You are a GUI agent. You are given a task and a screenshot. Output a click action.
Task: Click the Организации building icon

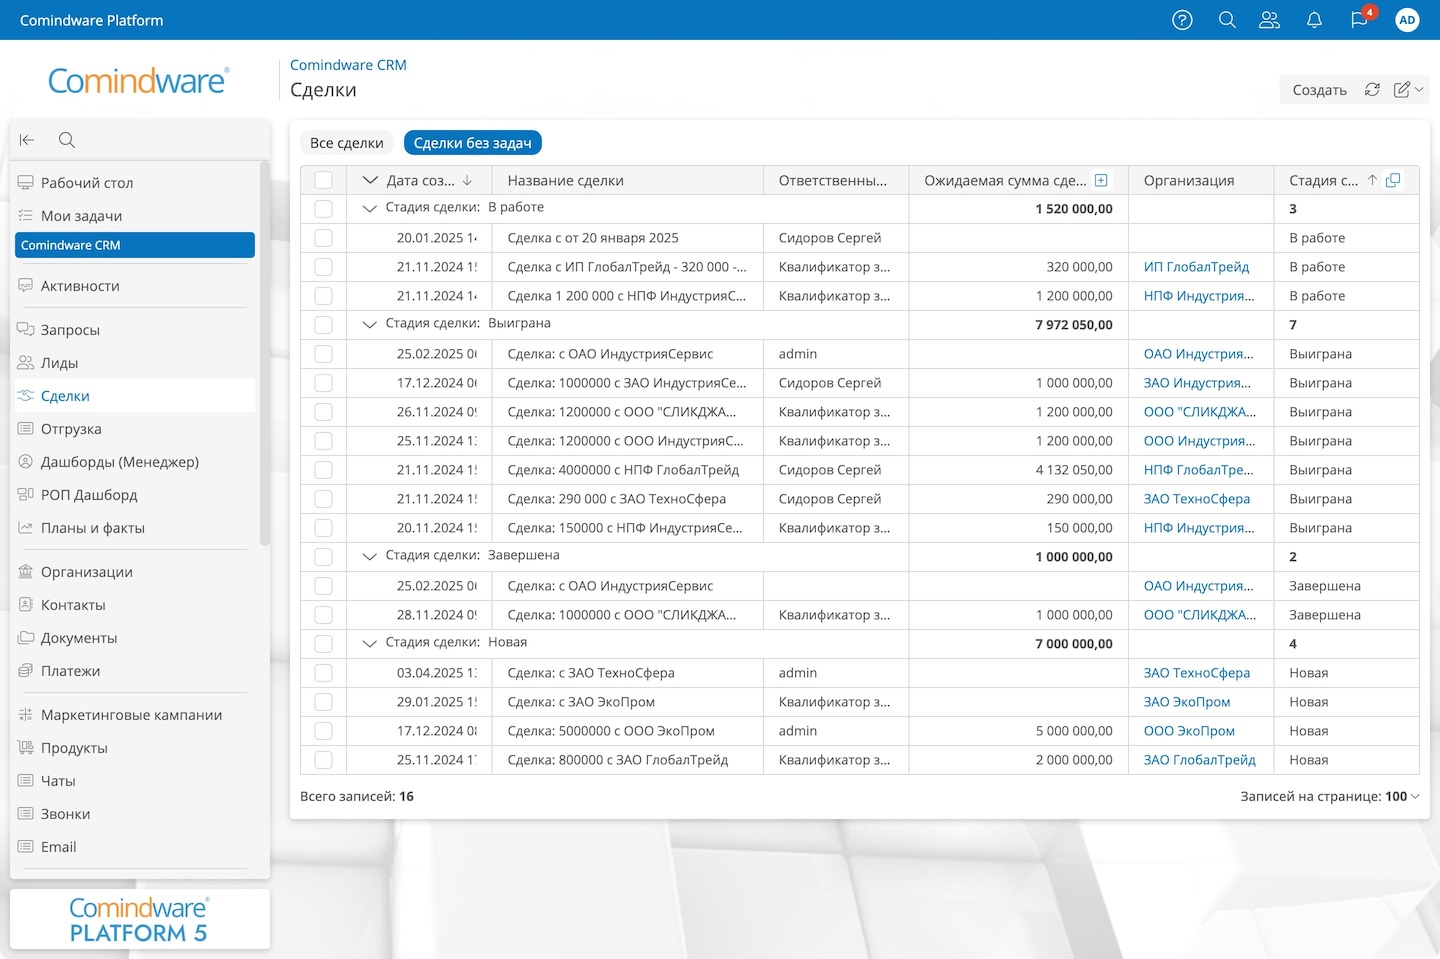coord(26,572)
